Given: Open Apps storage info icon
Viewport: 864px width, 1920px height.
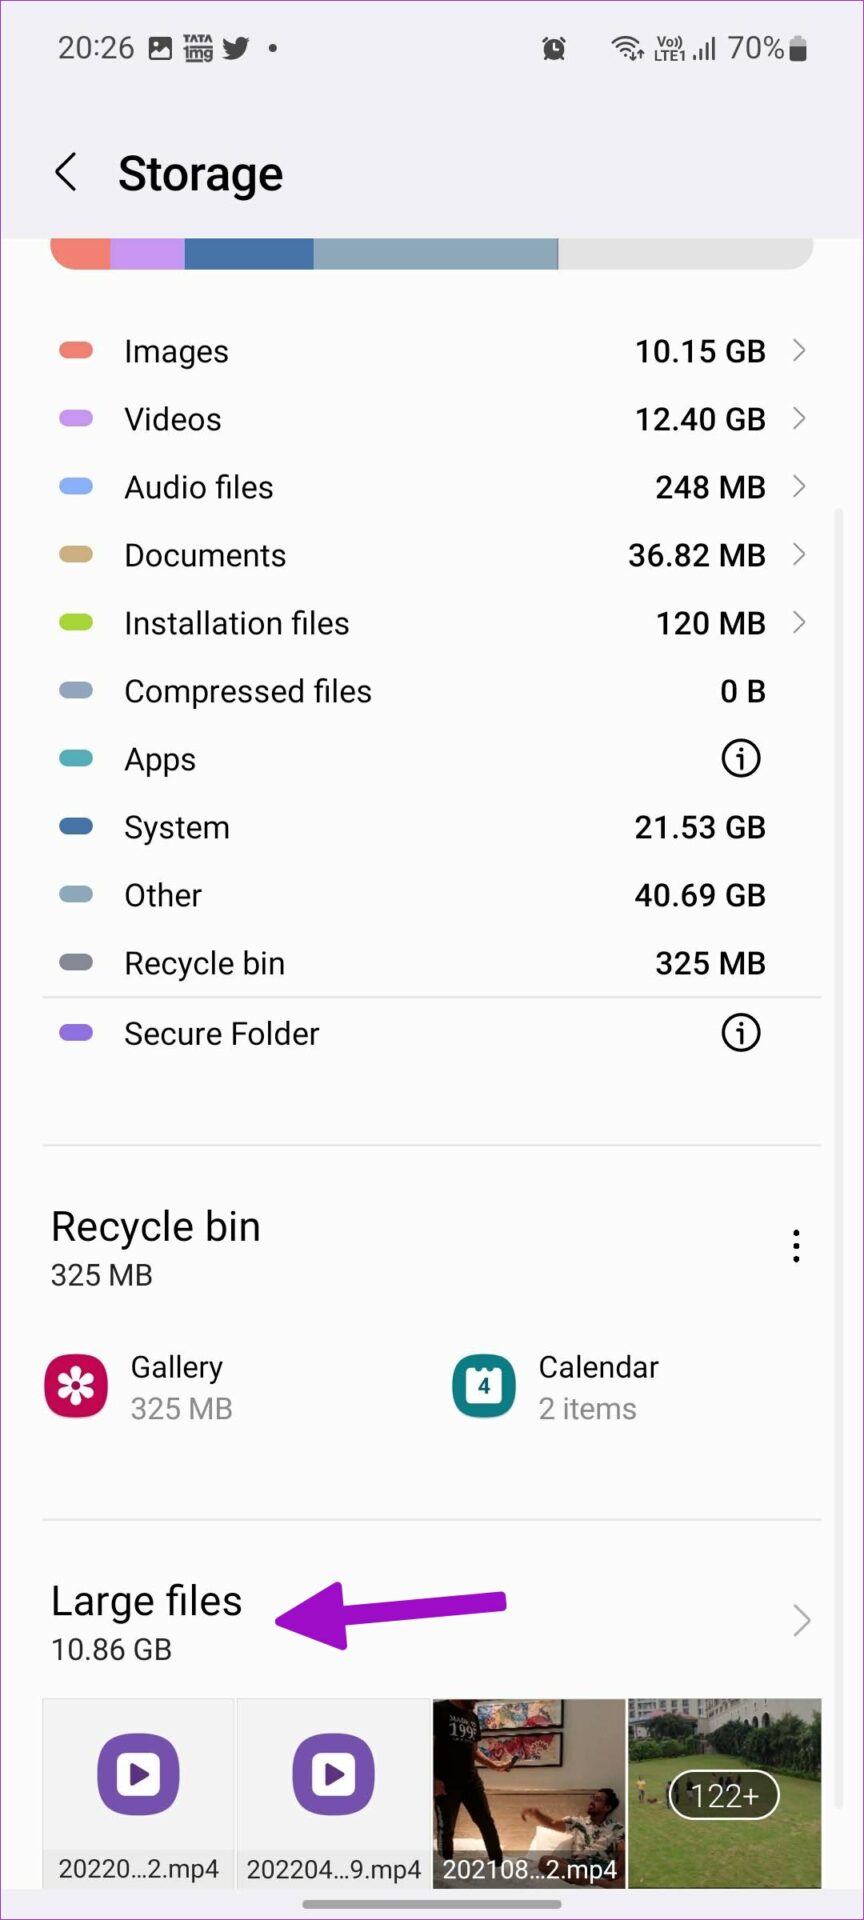Looking at the screenshot, I should coord(740,759).
